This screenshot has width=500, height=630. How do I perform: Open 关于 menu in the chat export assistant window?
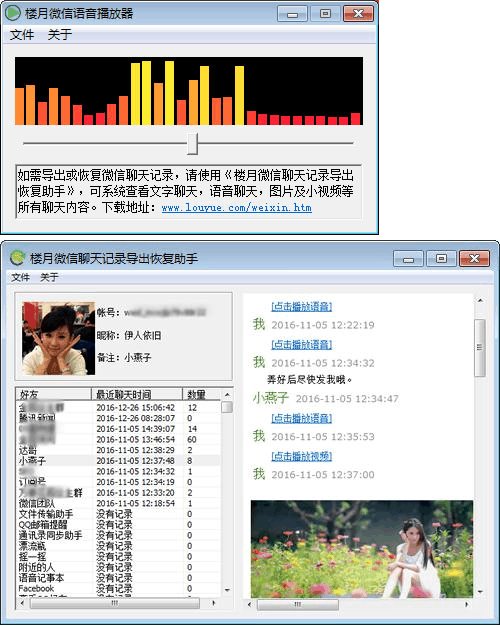click(49, 277)
